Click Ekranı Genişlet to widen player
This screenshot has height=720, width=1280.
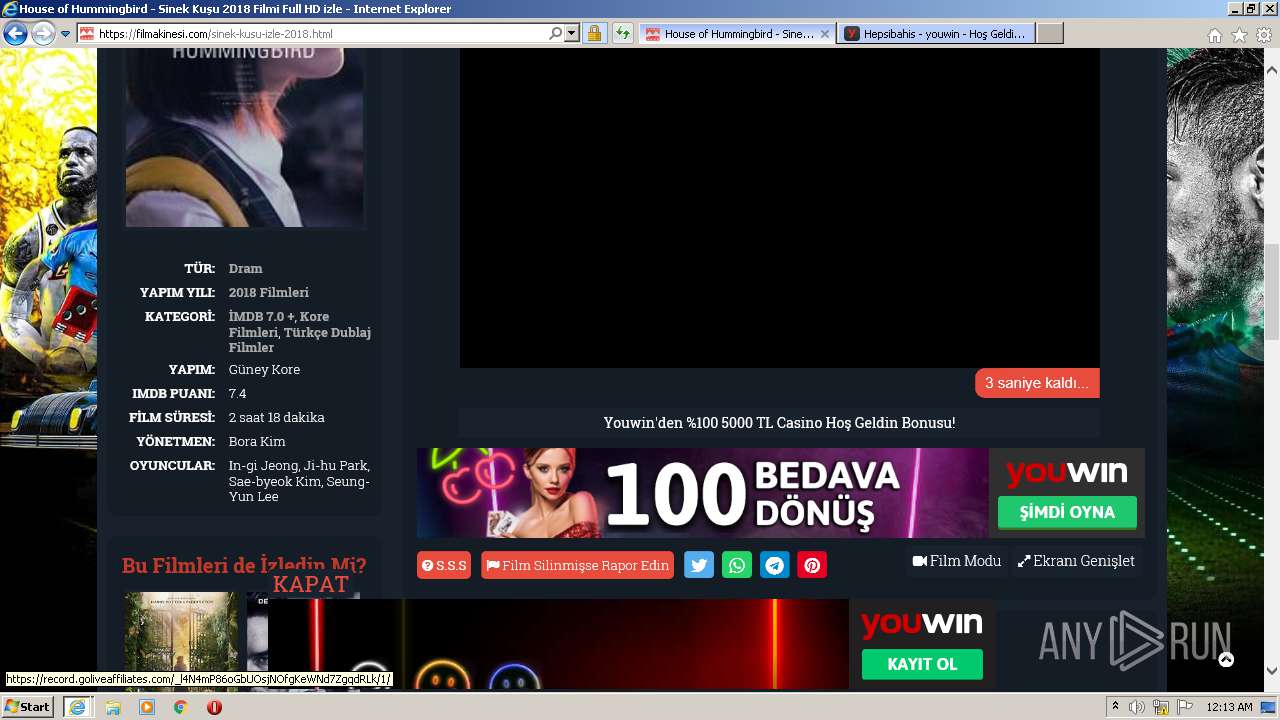pos(1076,561)
